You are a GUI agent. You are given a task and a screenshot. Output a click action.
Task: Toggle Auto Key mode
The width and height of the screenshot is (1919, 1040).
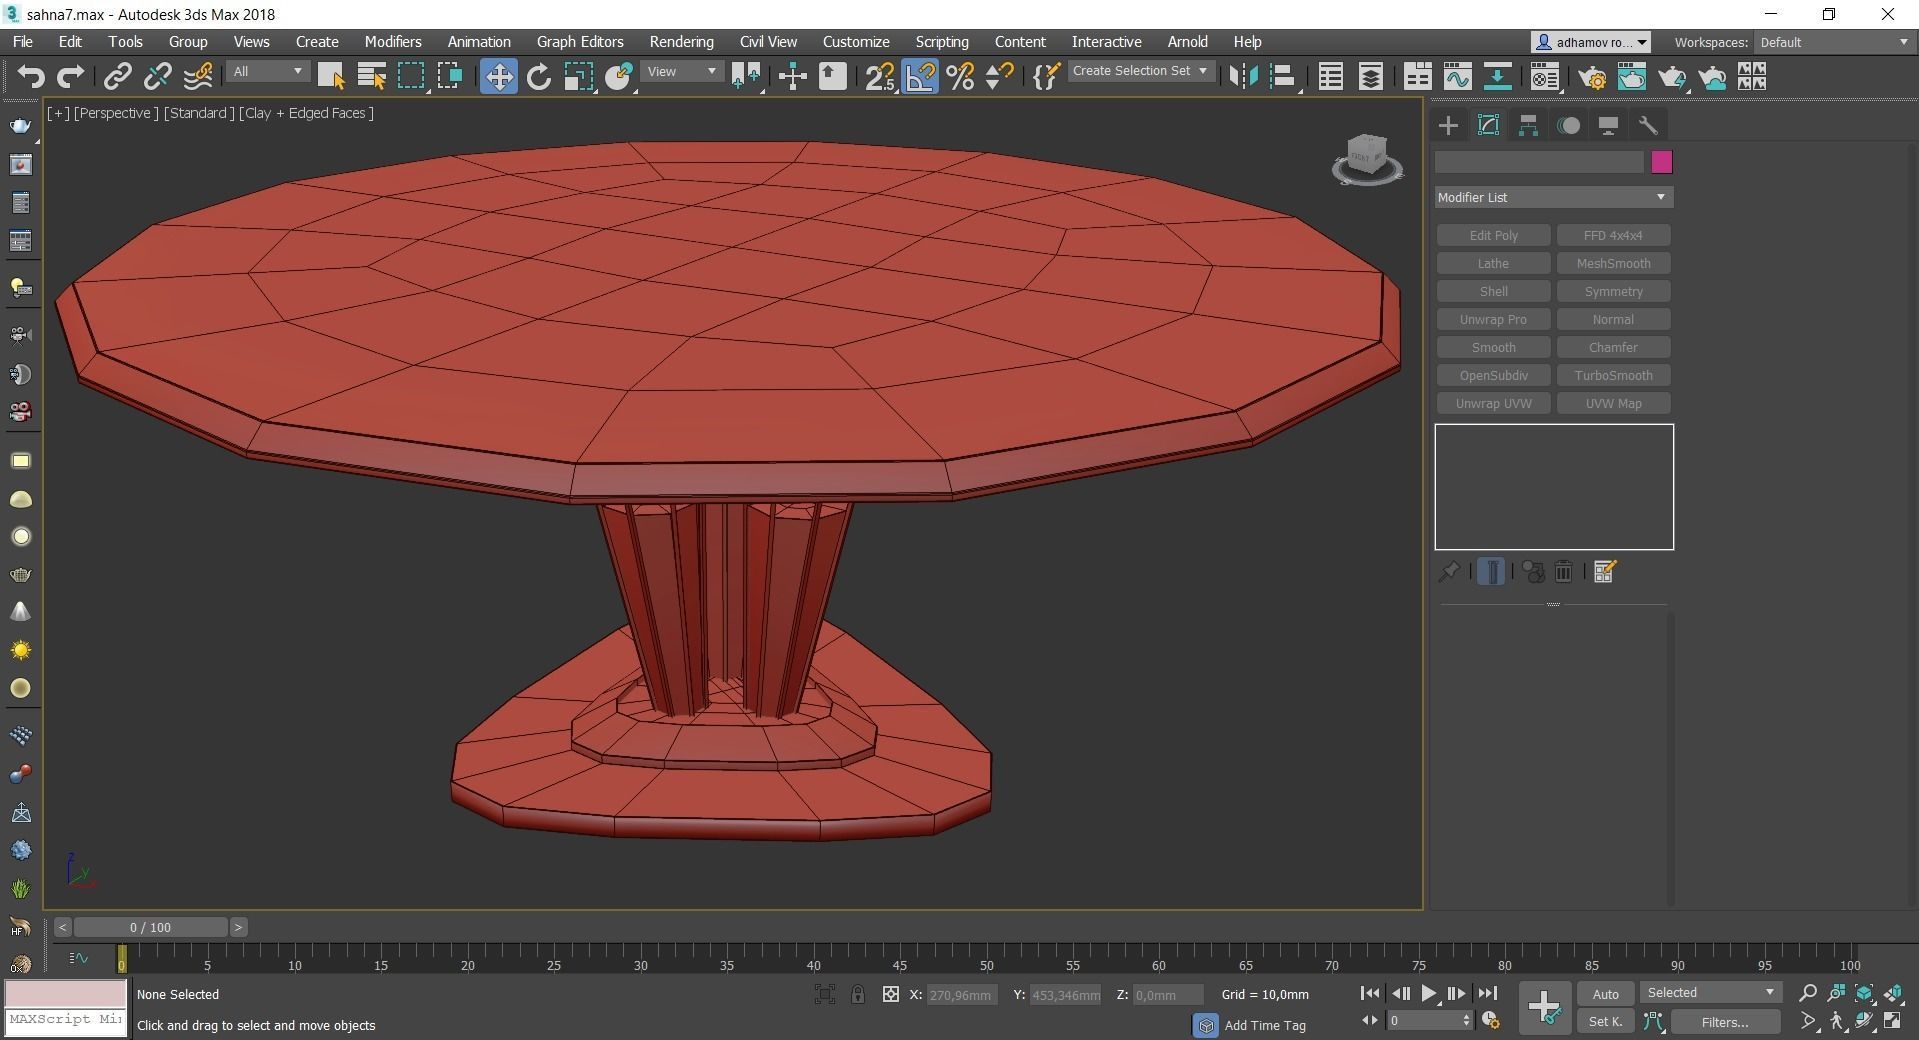coord(1605,993)
